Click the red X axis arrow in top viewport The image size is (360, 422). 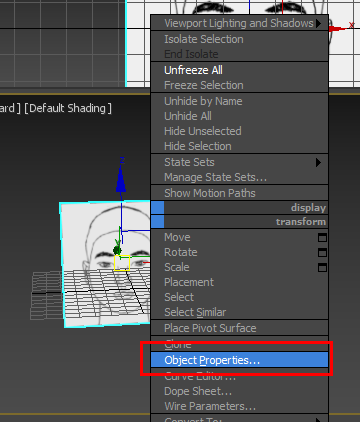click(x=338, y=29)
